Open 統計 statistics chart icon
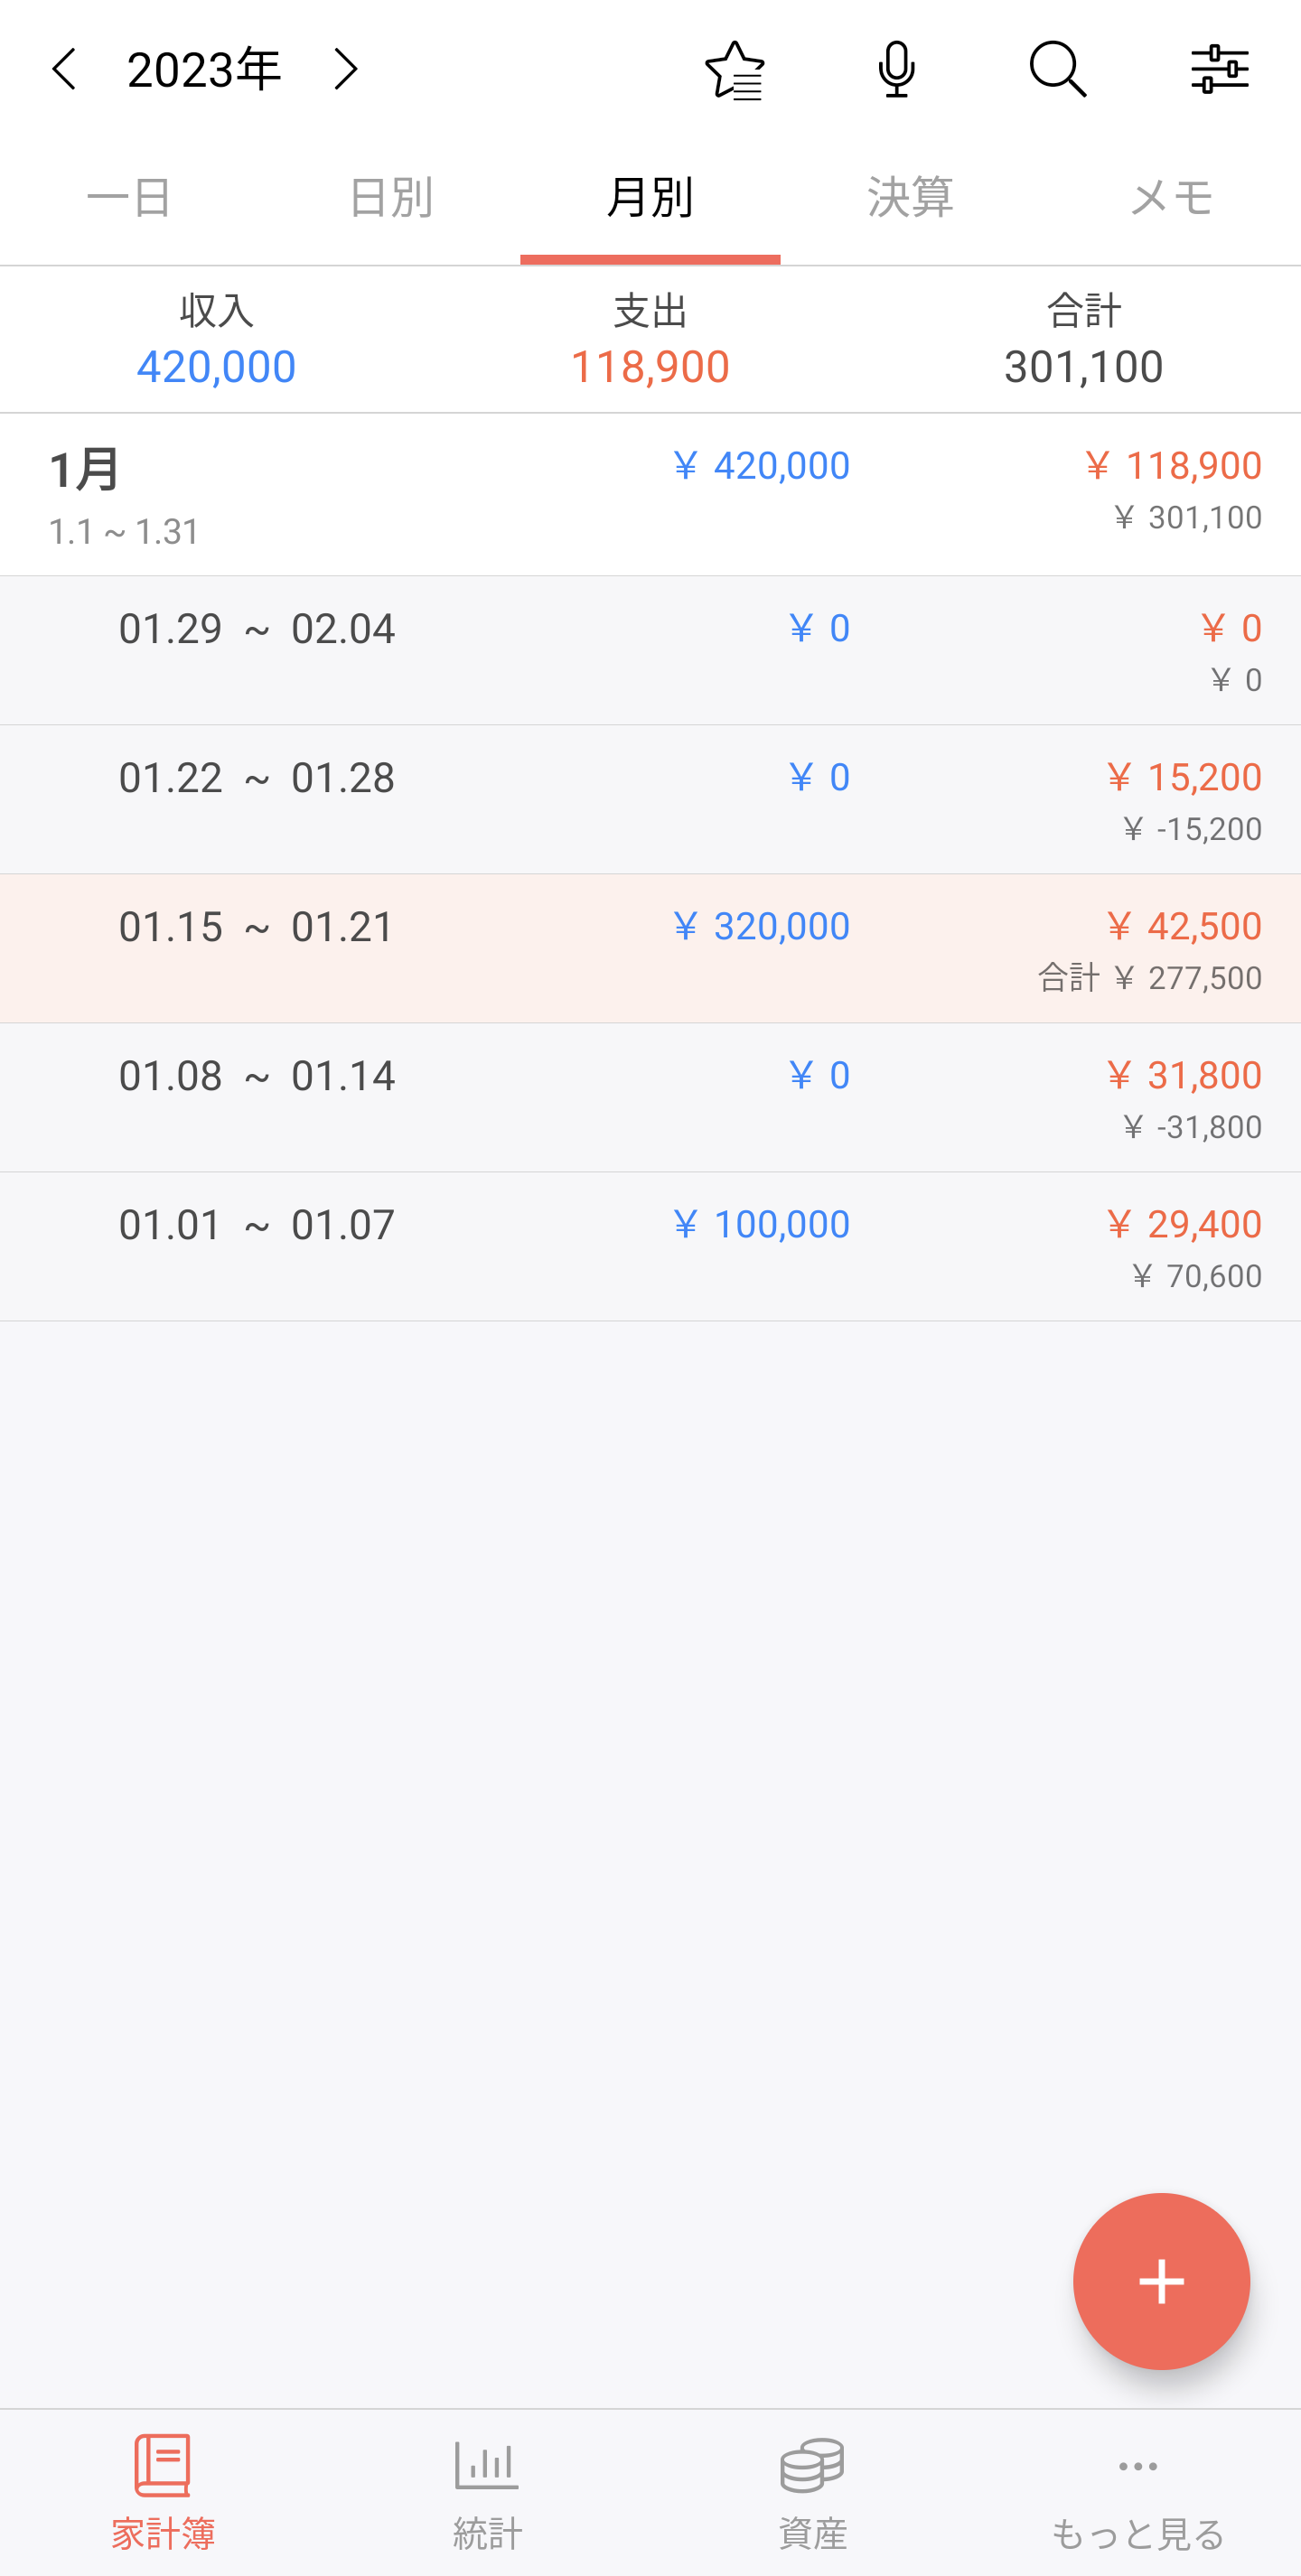Viewport: 1301px width, 2576px height. (487, 2492)
